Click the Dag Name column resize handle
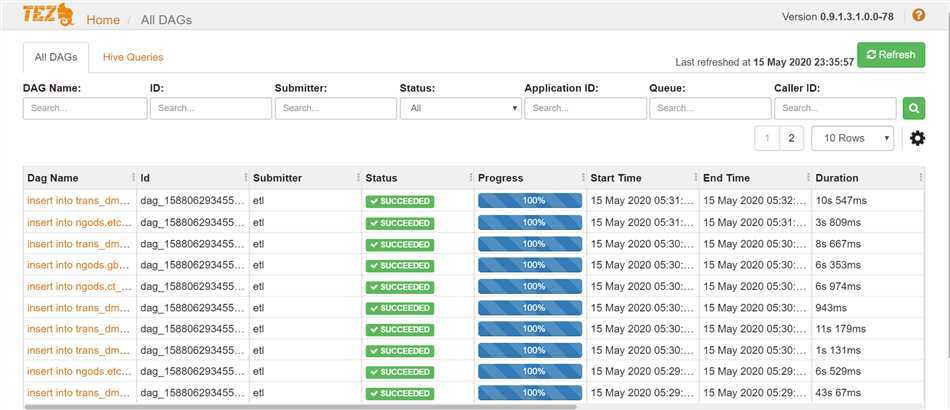This screenshot has width=950, height=410. click(134, 178)
